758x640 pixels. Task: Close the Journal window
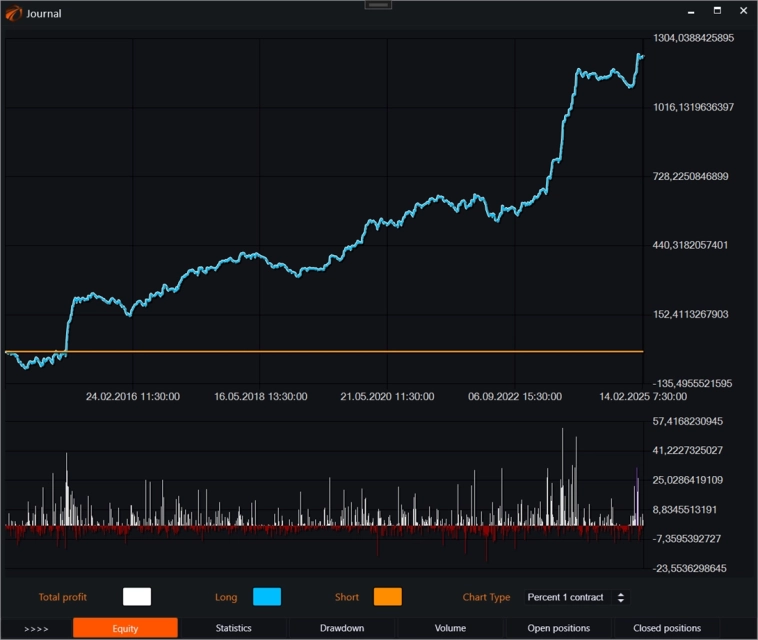point(743,11)
